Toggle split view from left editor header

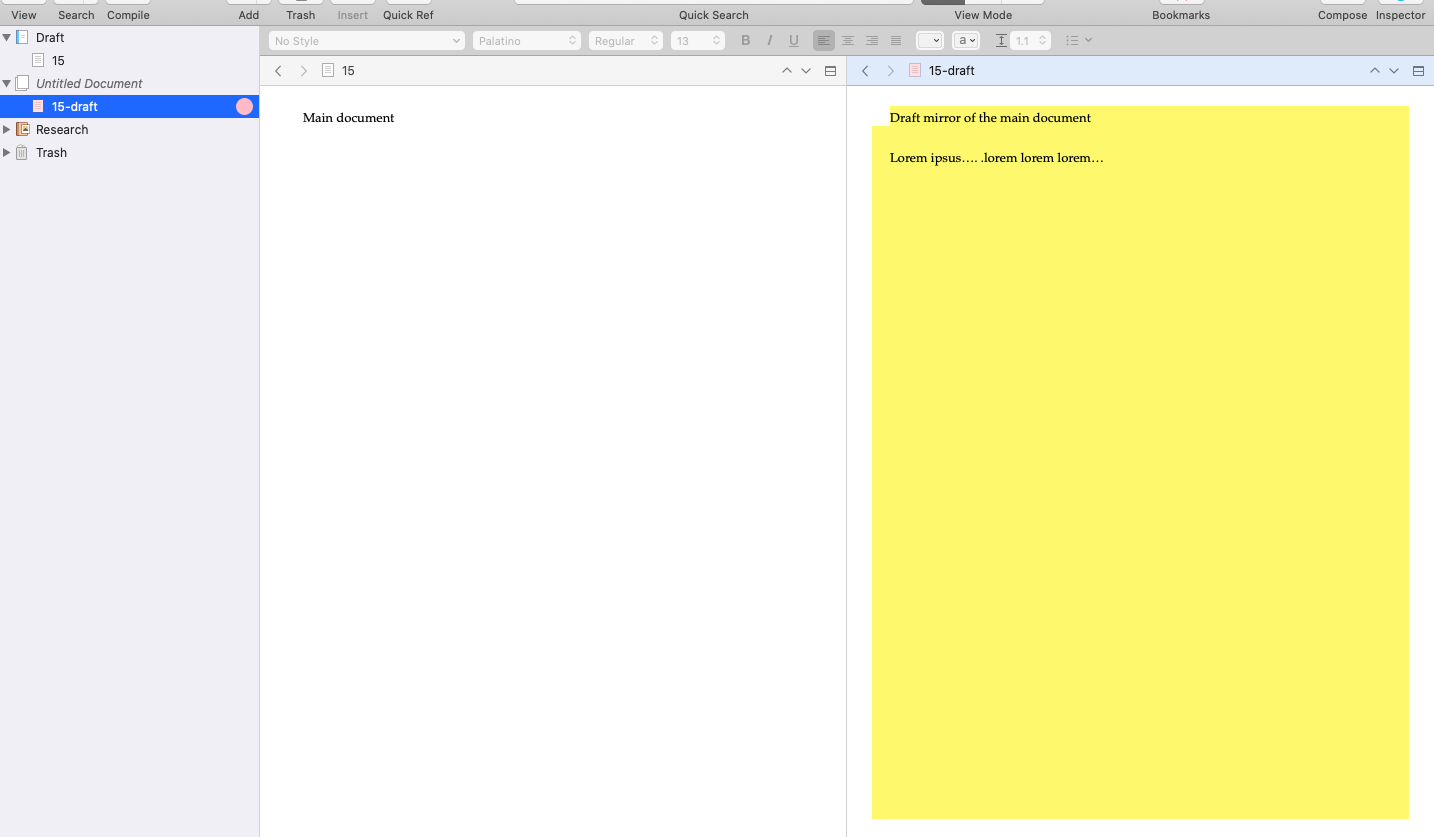(x=830, y=71)
